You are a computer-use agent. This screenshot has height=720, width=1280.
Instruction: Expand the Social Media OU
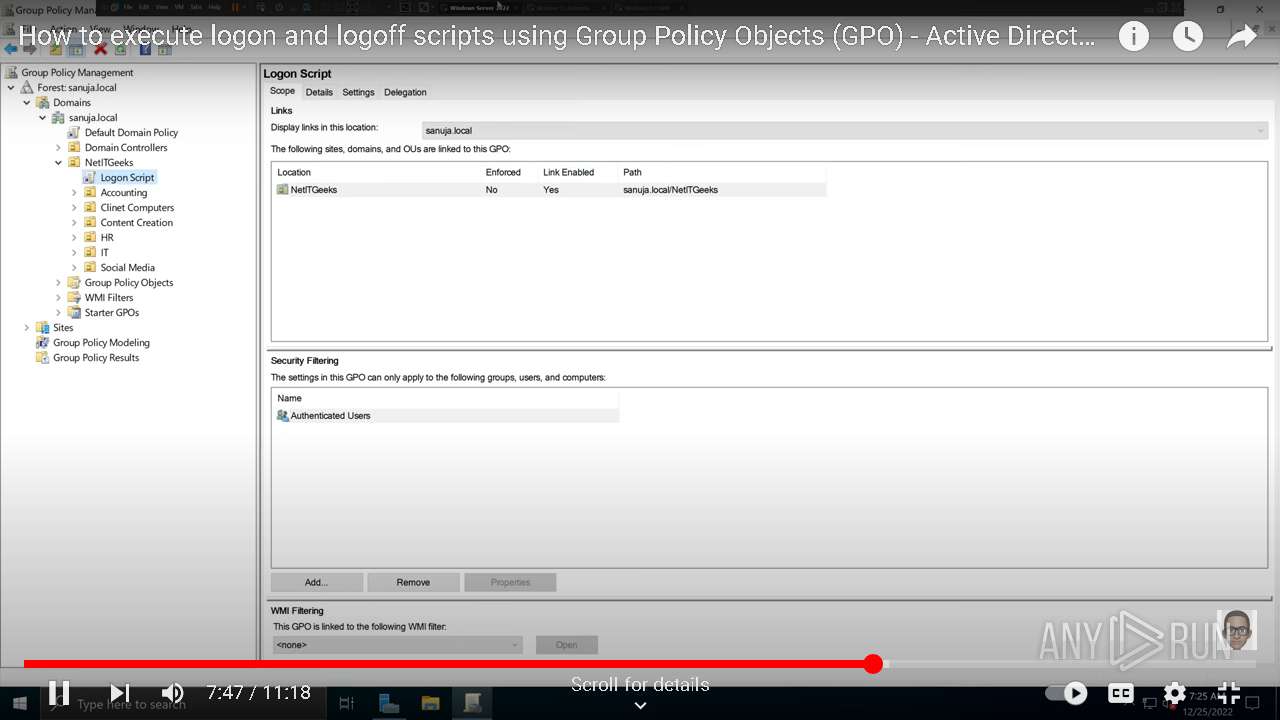click(75, 267)
